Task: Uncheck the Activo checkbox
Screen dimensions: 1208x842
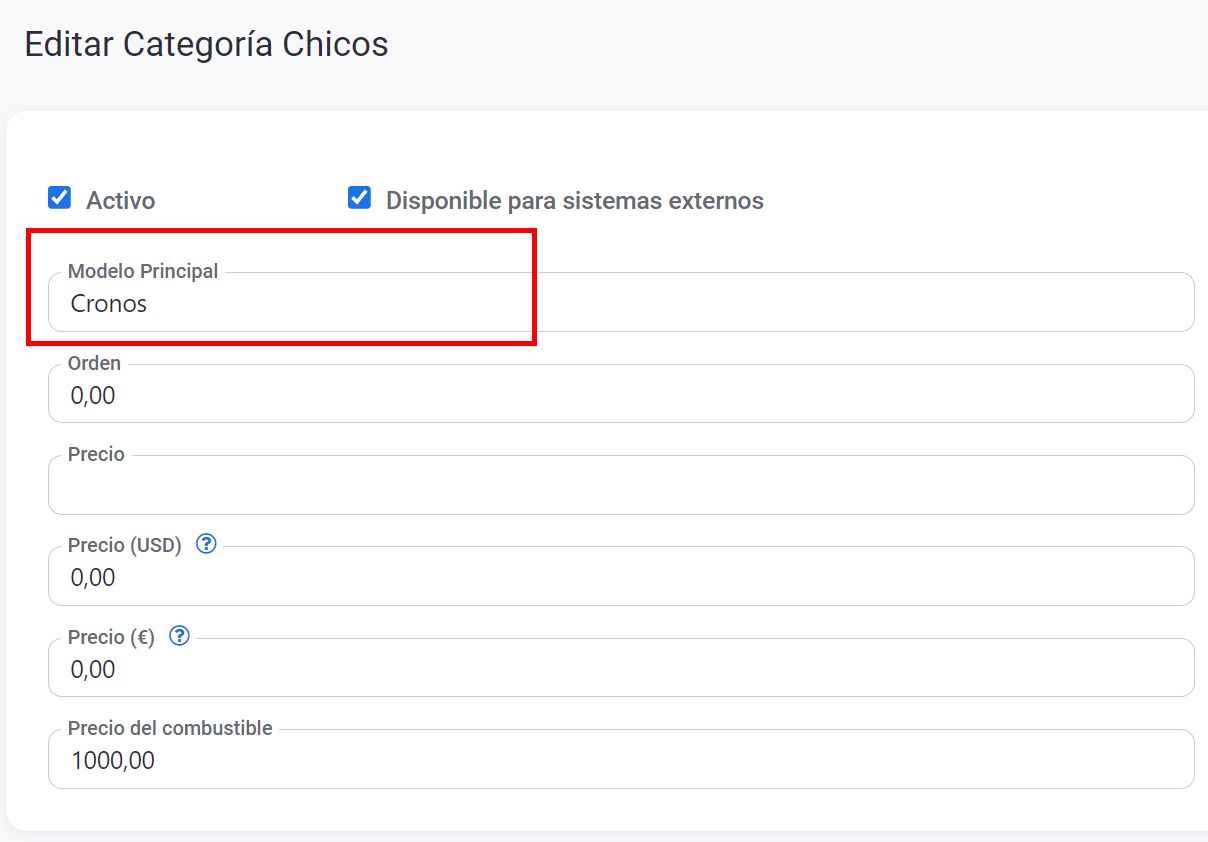Action: 60,198
